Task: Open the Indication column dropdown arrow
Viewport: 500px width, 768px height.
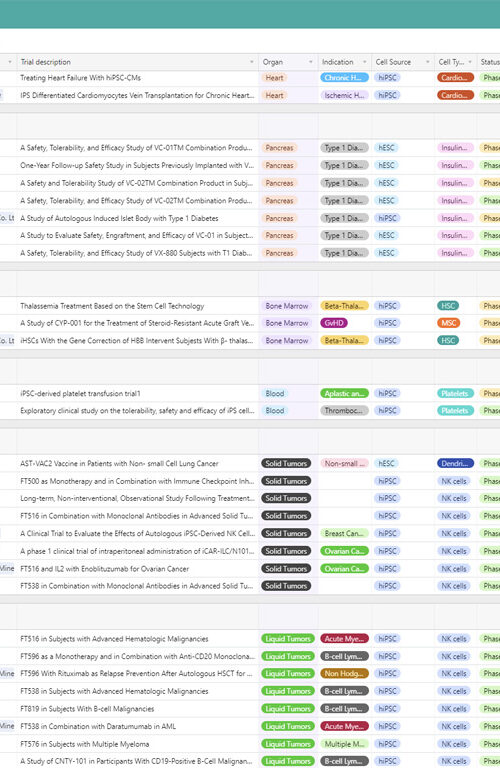Action: pyautogui.click(x=364, y=62)
